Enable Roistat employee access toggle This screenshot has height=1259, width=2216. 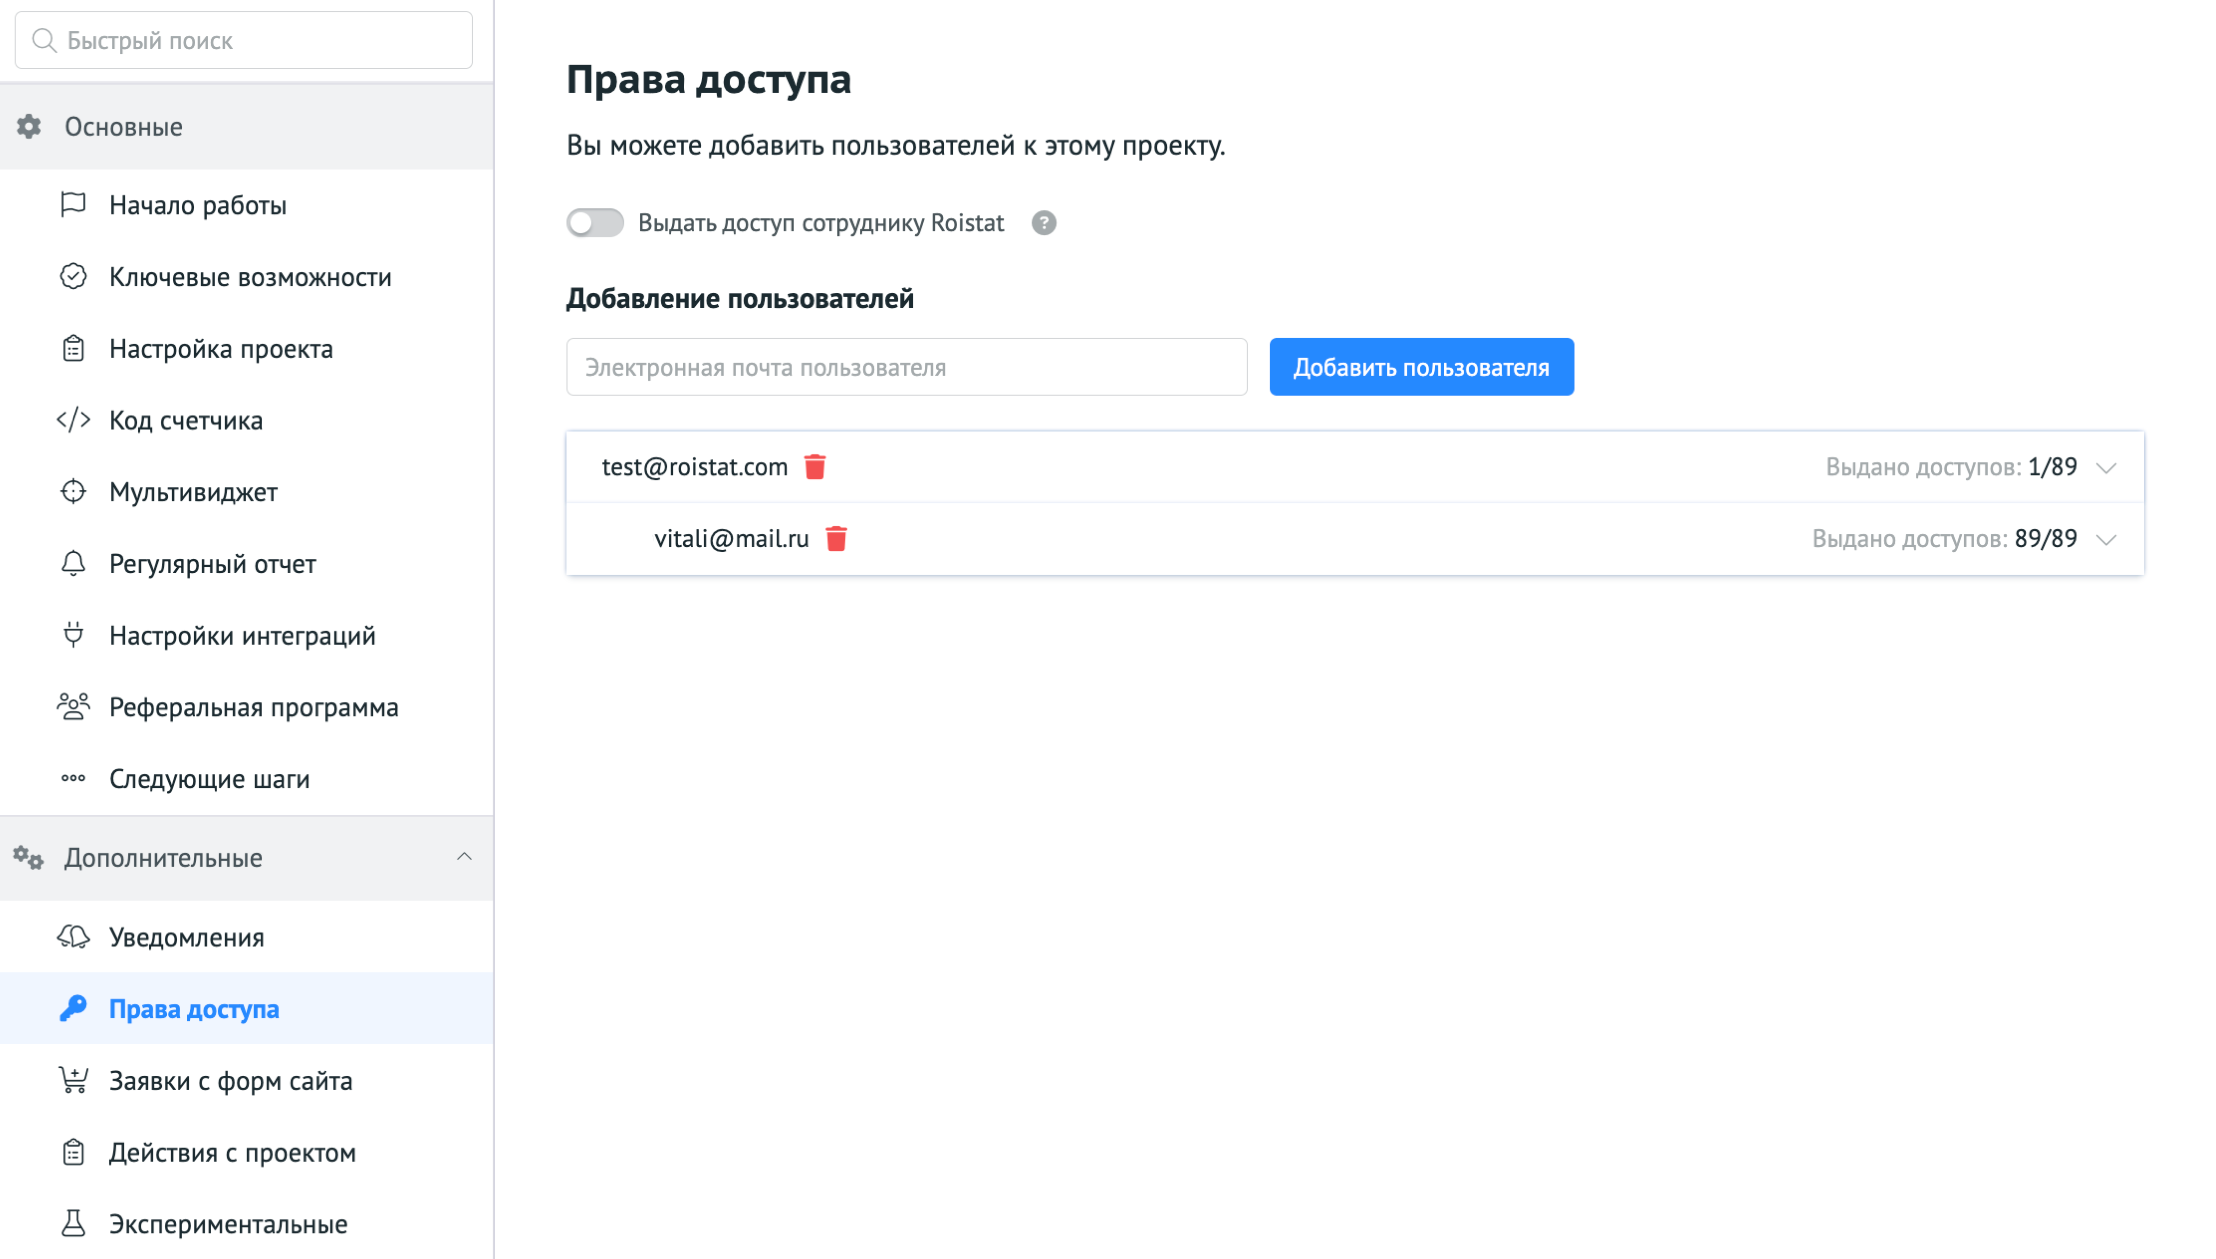595,223
